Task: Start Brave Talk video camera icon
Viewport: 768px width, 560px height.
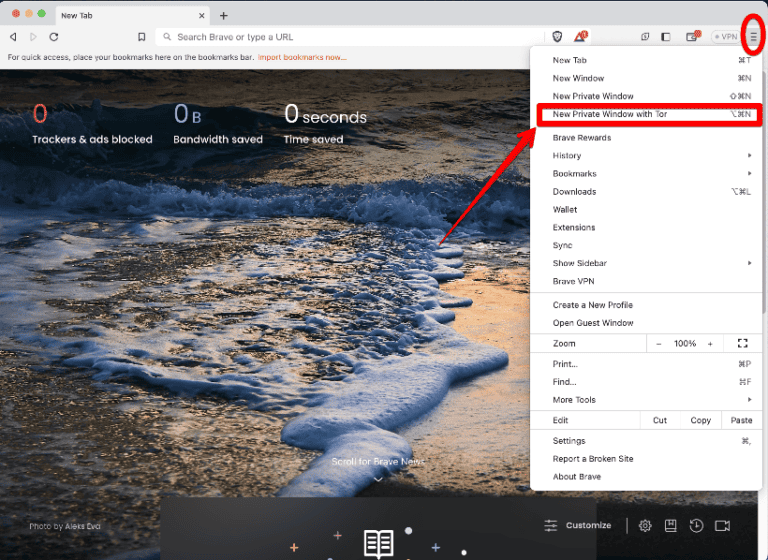Action: point(722,526)
